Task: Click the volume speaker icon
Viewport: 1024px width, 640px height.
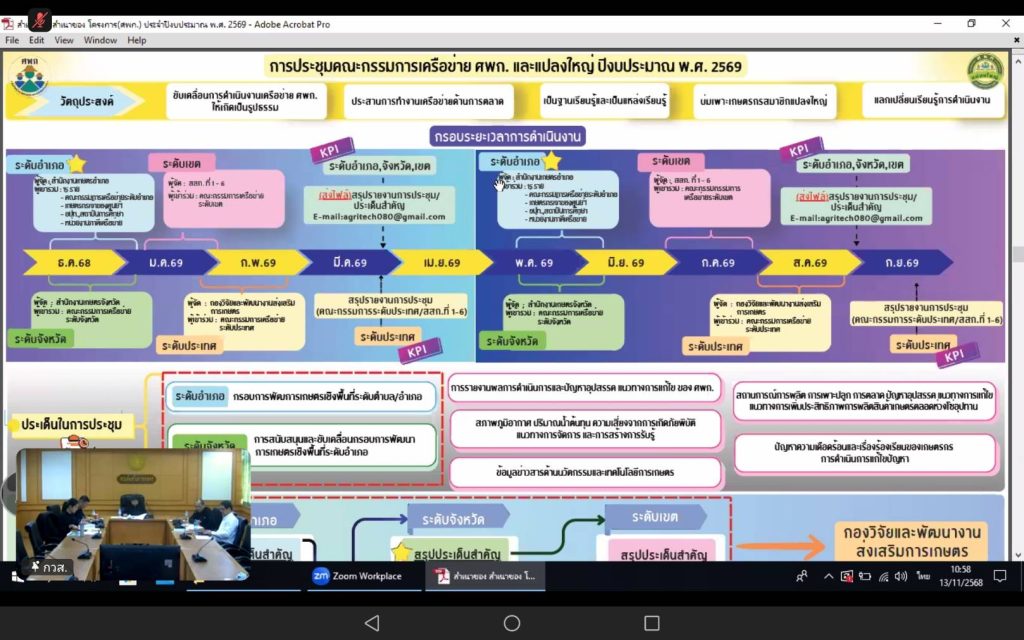Action: click(x=901, y=576)
